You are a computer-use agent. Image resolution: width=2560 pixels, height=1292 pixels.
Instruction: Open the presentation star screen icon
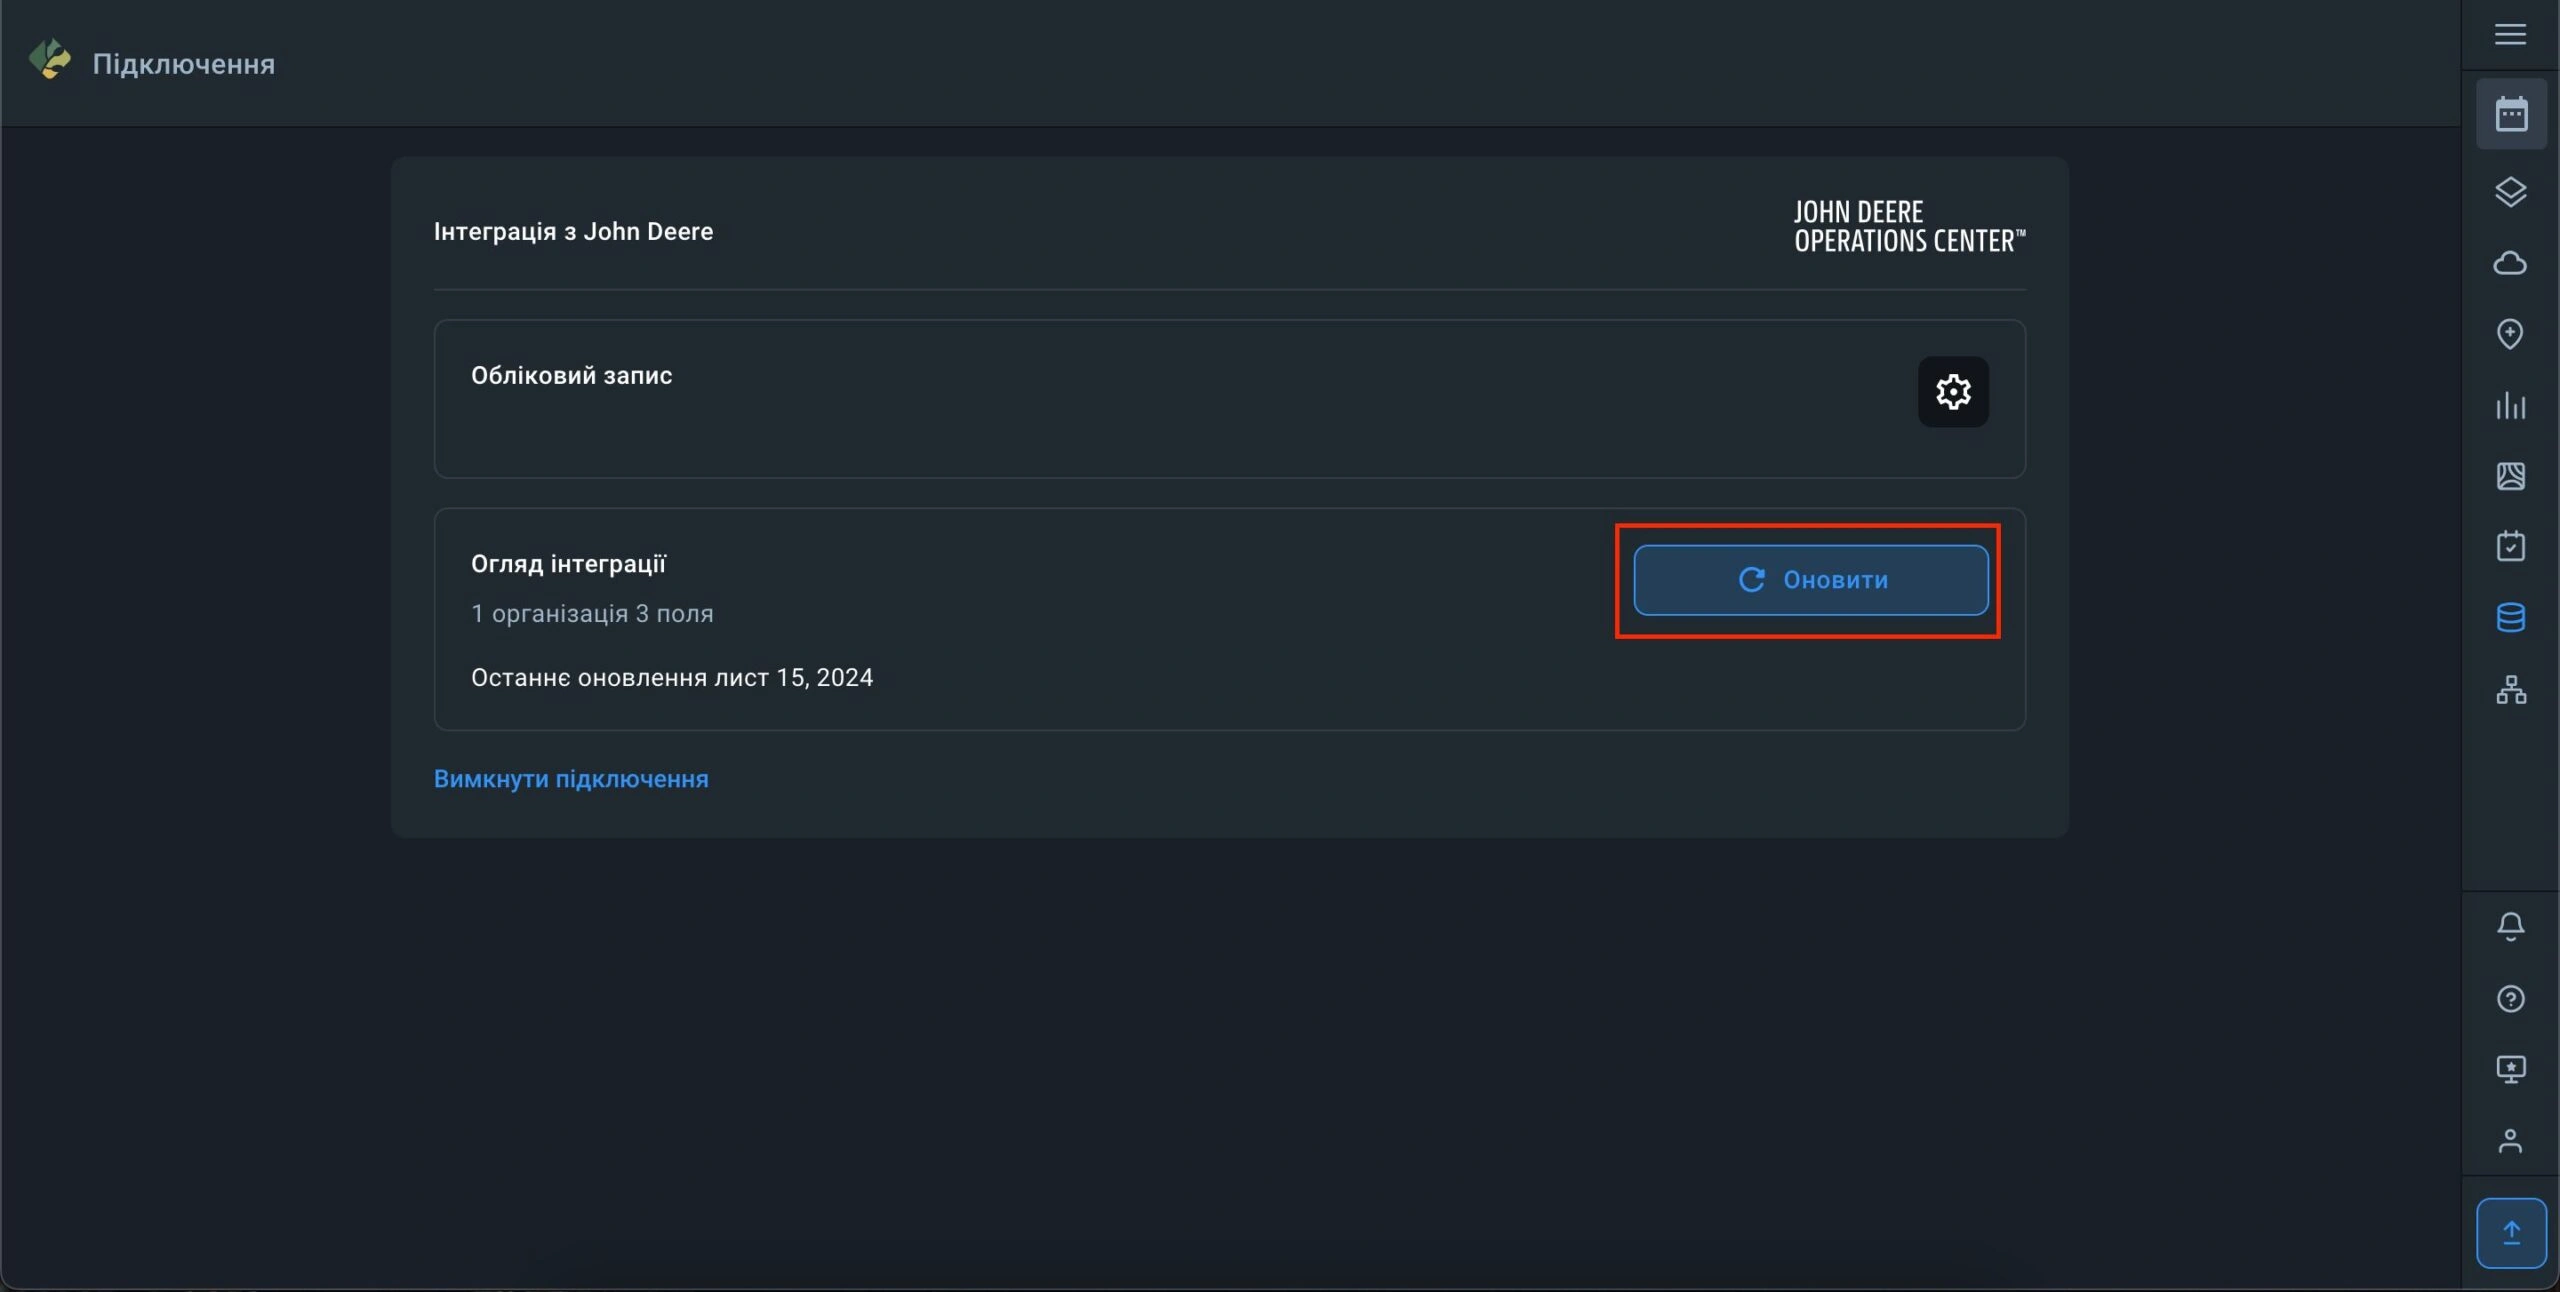(2510, 1069)
